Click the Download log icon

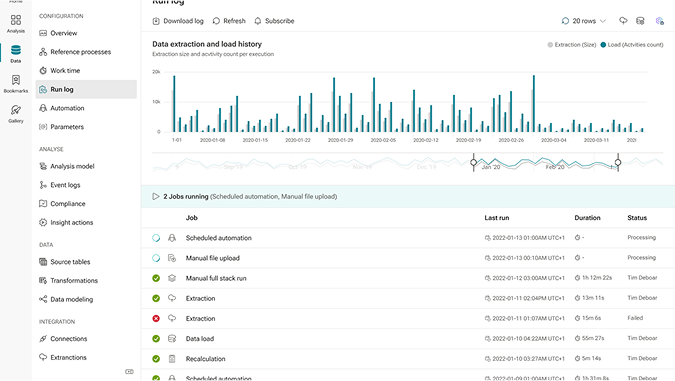(x=156, y=21)
